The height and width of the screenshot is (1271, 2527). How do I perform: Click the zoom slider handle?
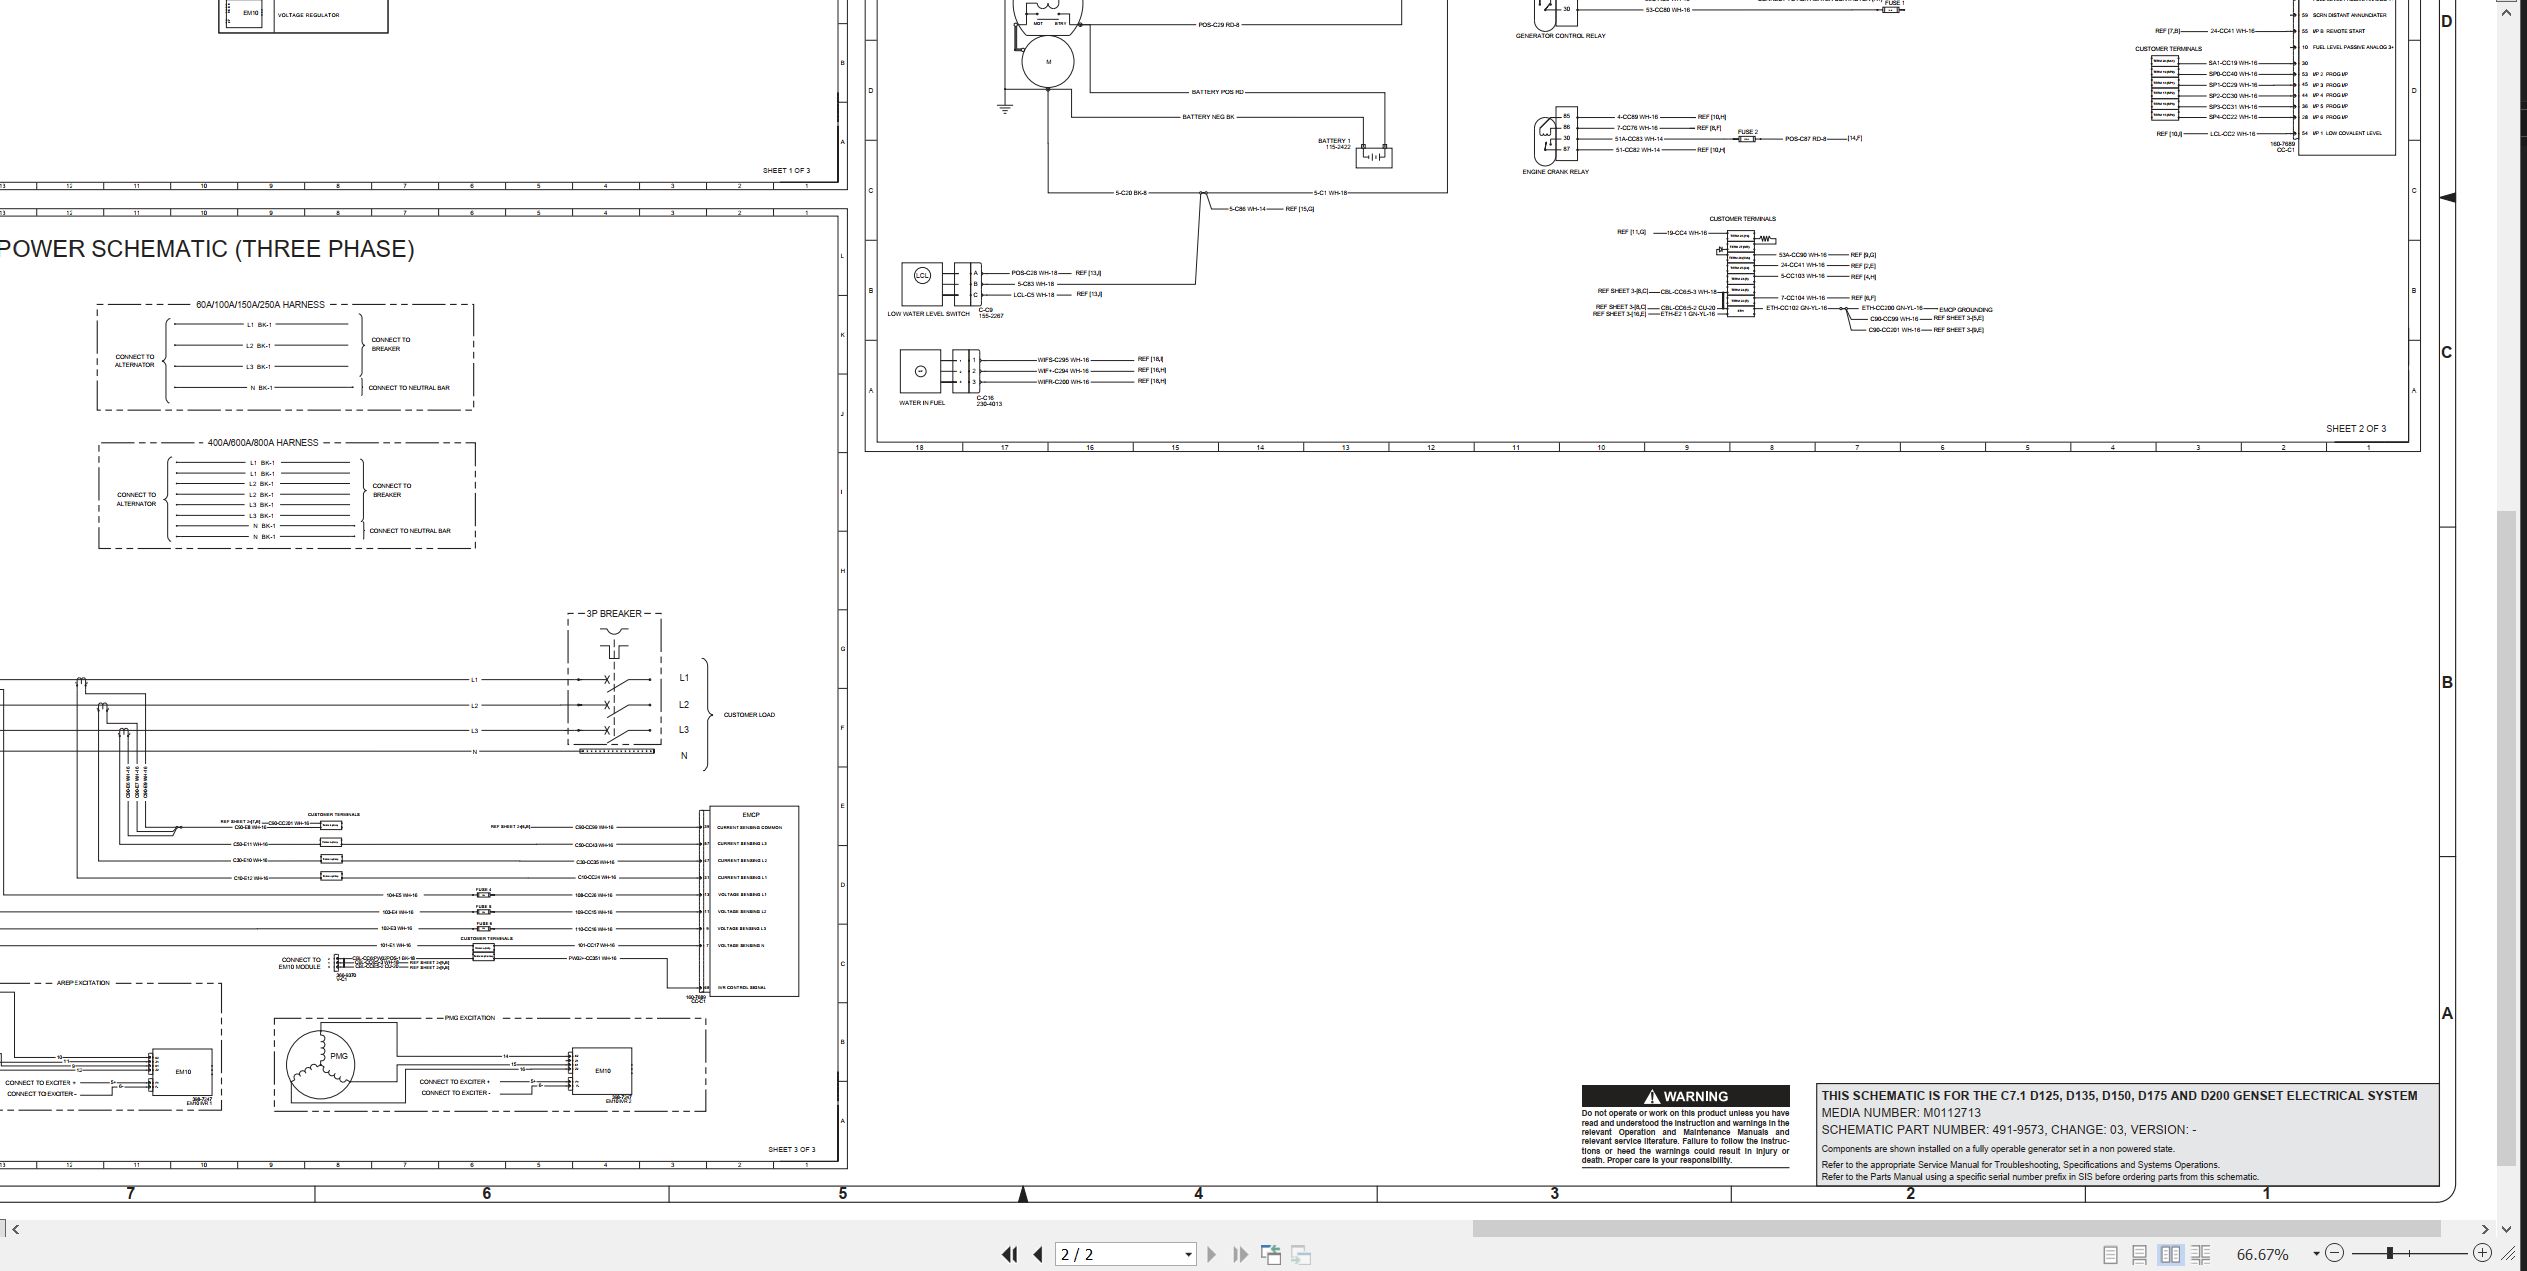click(2390, 1253)
